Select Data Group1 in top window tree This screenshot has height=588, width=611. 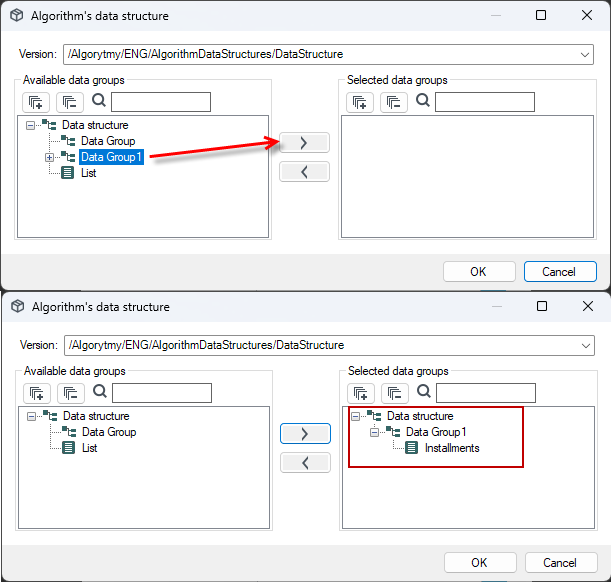(x=111, y=157)
